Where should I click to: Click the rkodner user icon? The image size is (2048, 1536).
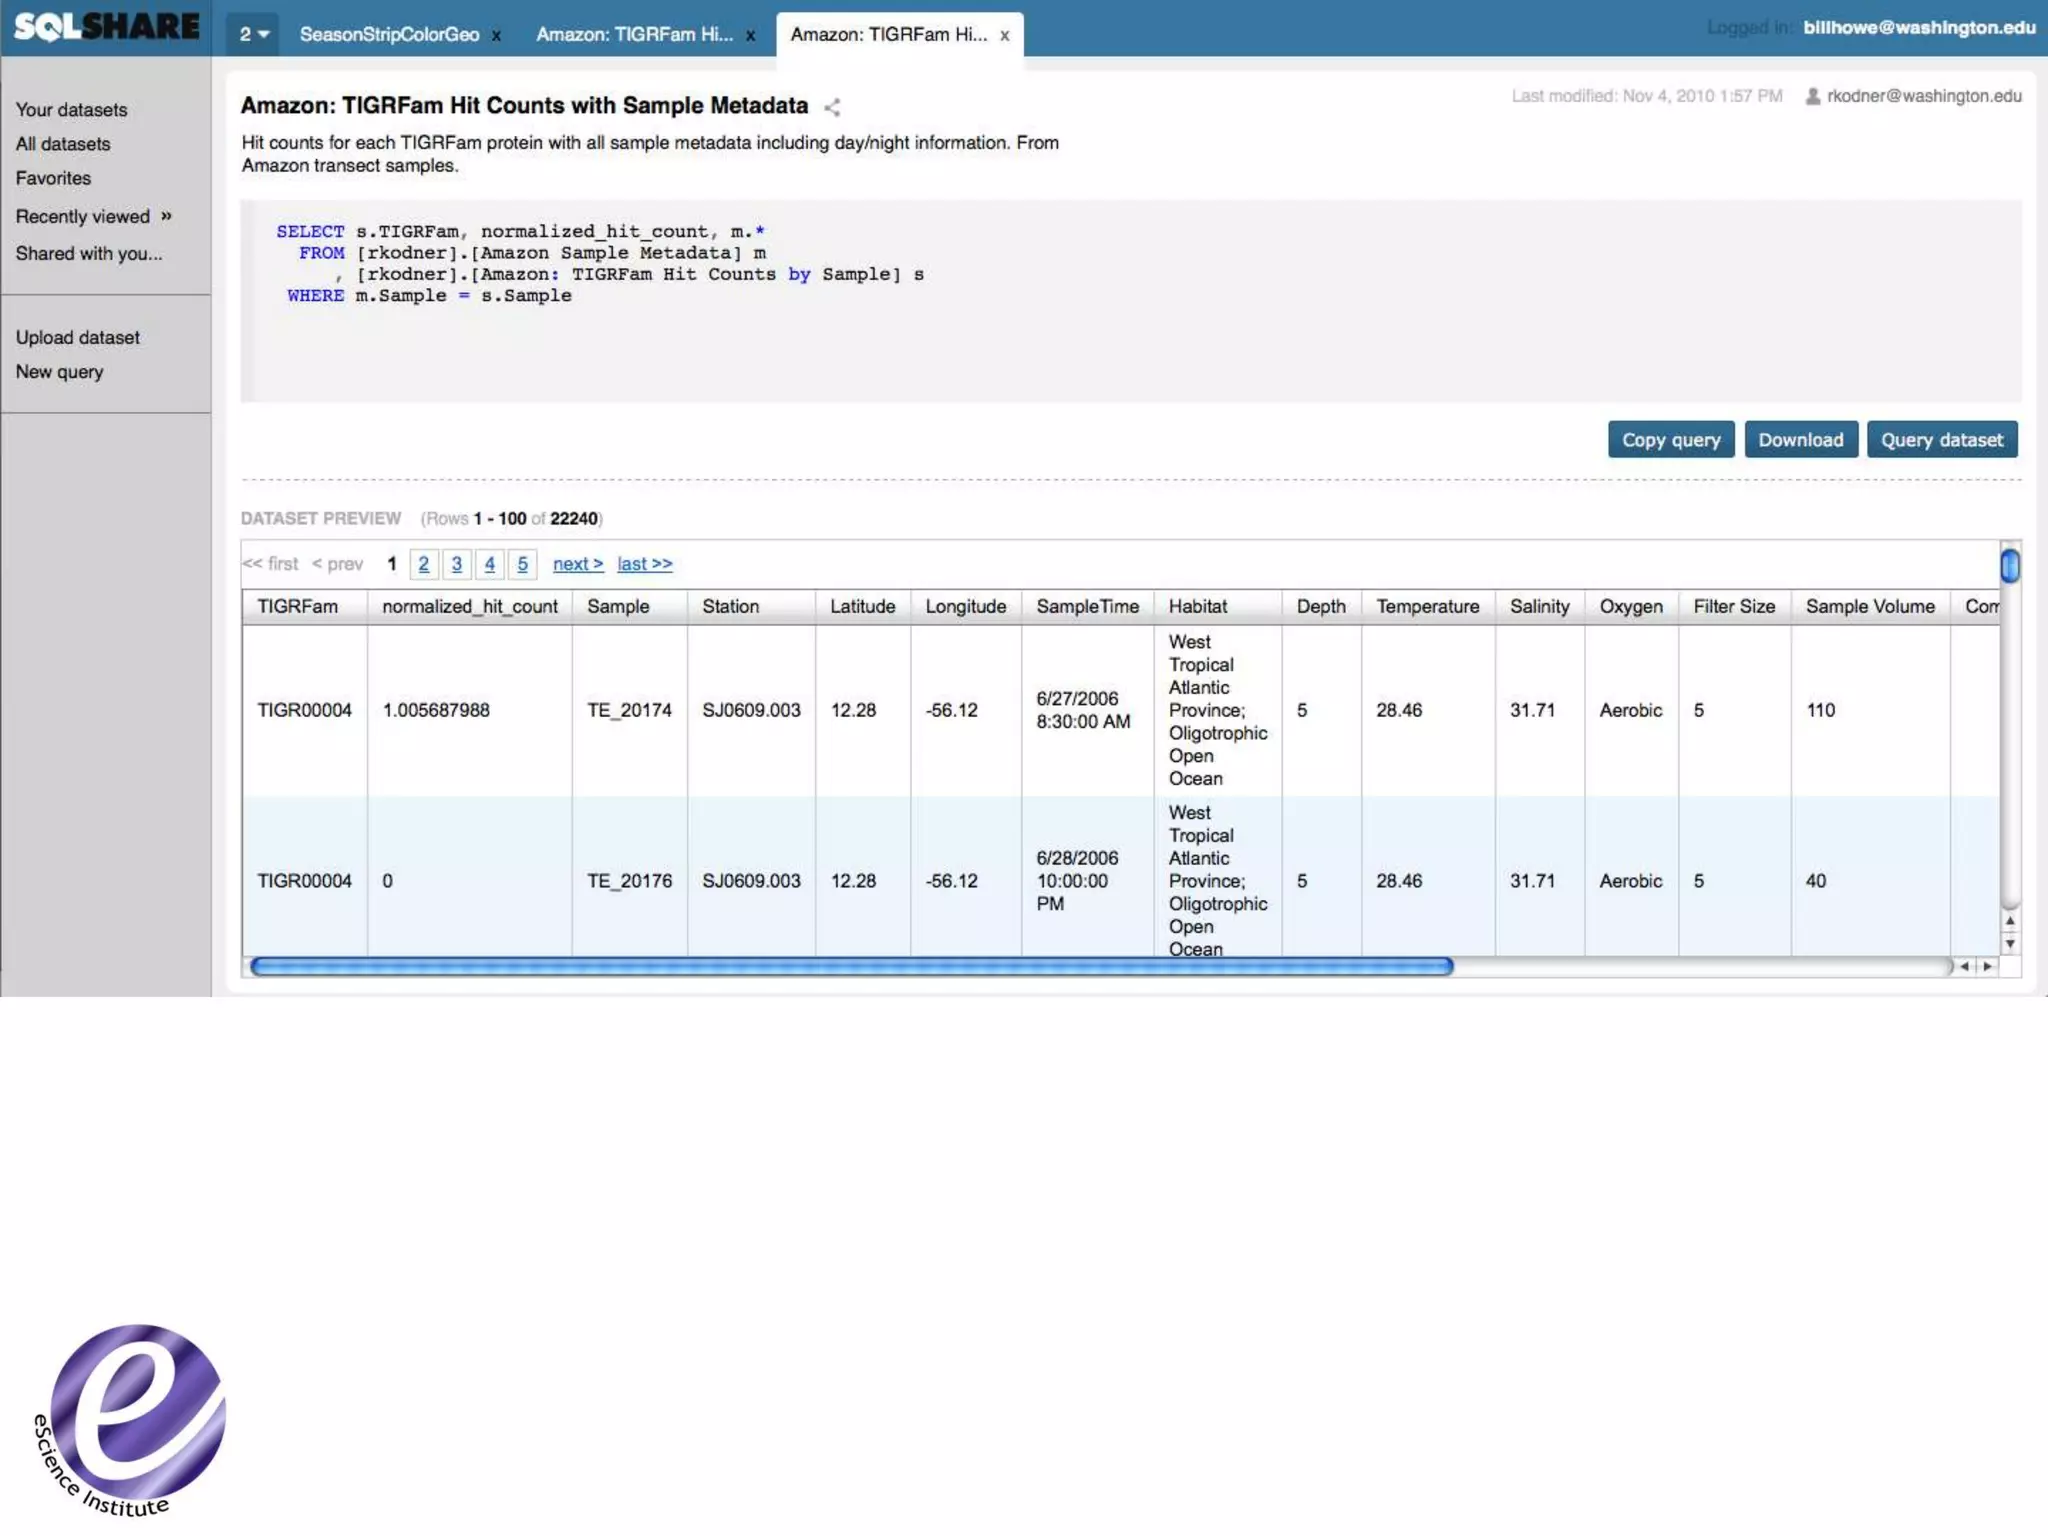pos(1812,96)
